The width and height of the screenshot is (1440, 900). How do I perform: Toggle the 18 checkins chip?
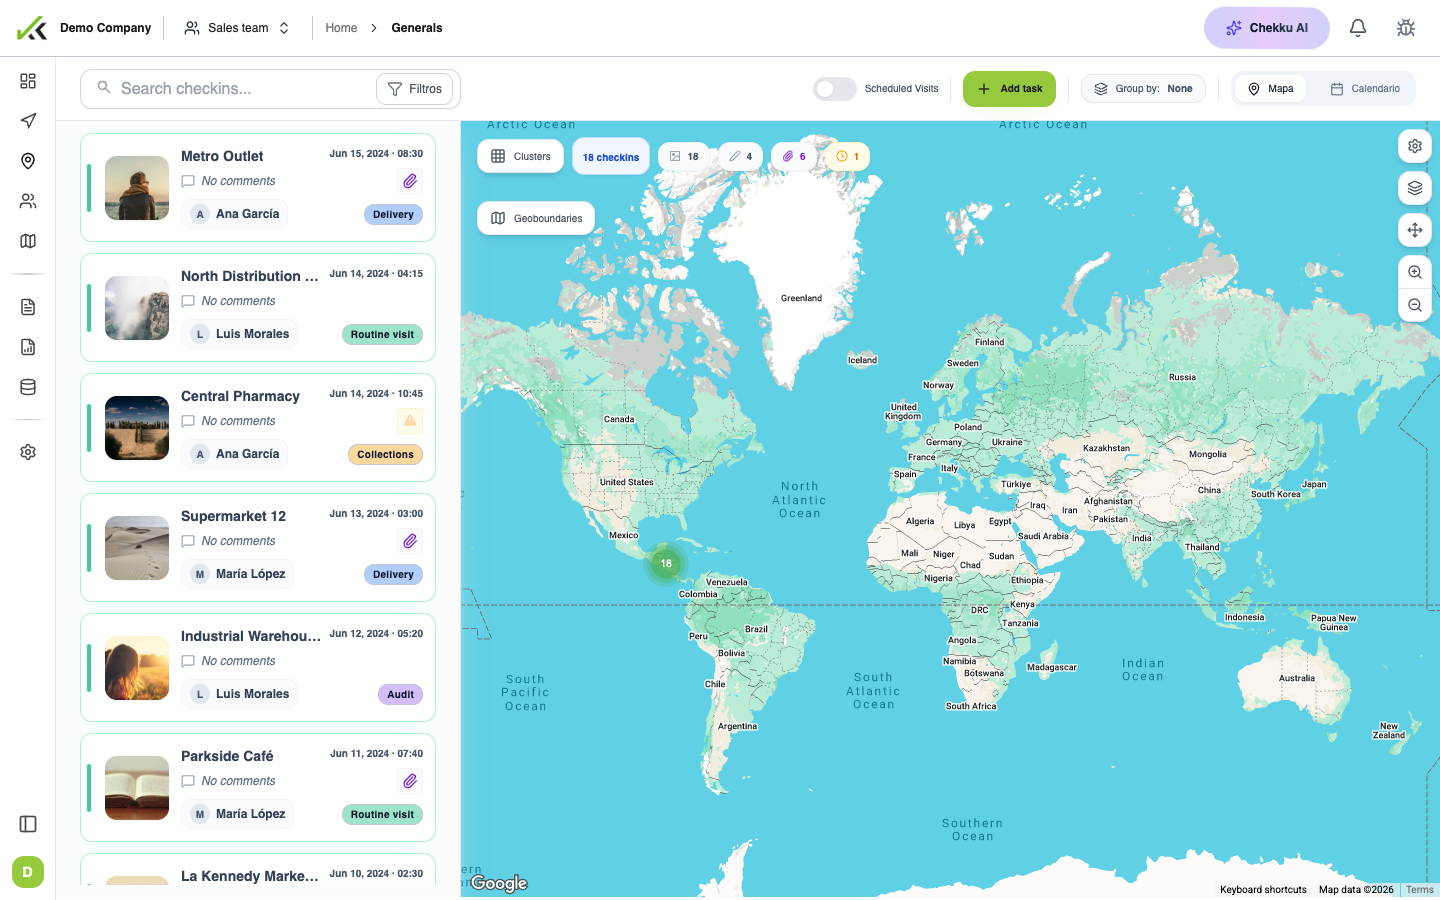tap(611, 157)
